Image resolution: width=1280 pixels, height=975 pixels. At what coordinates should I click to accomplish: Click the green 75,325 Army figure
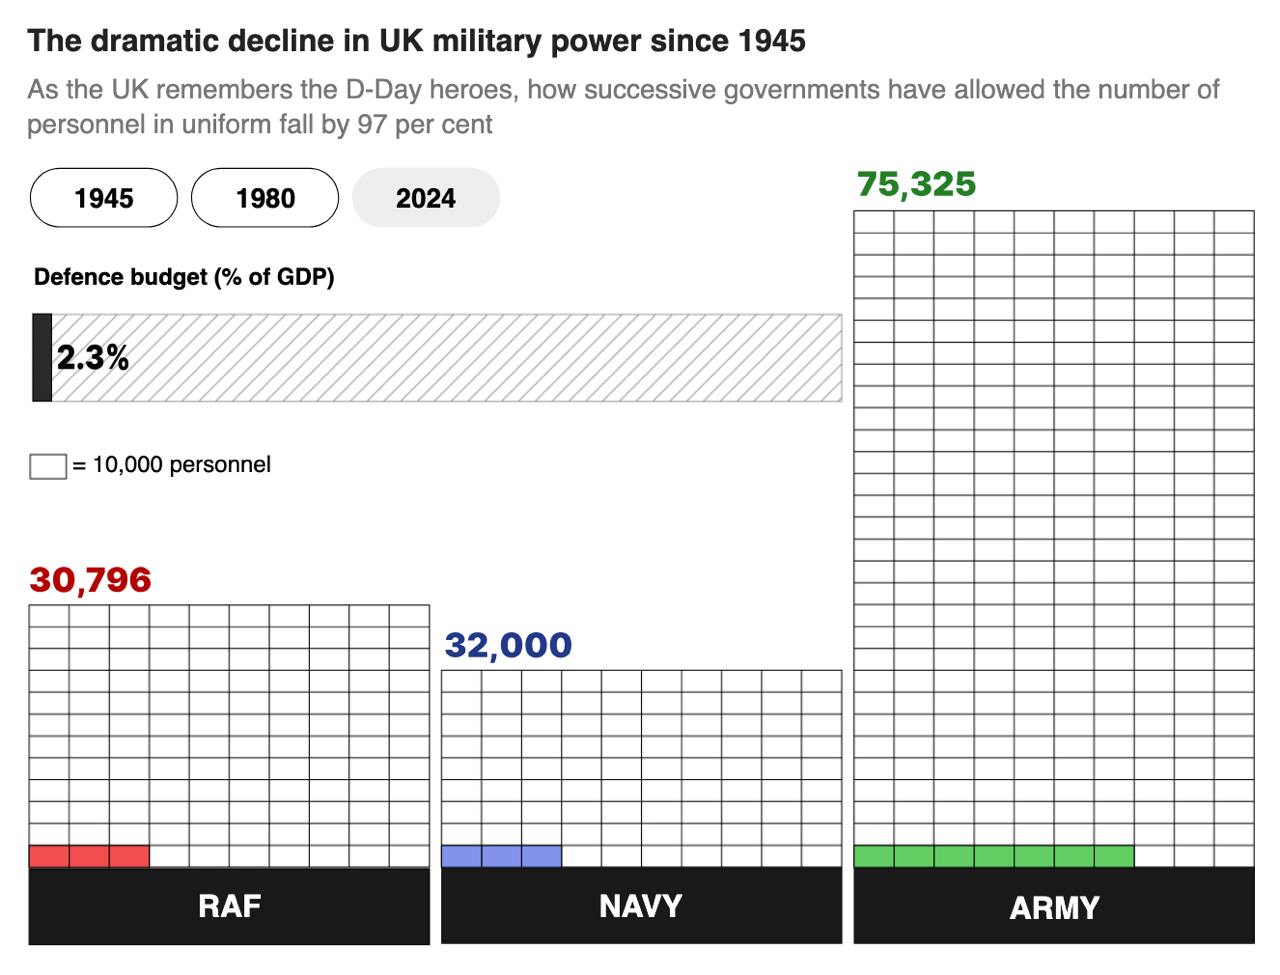[x=916, y=185]
